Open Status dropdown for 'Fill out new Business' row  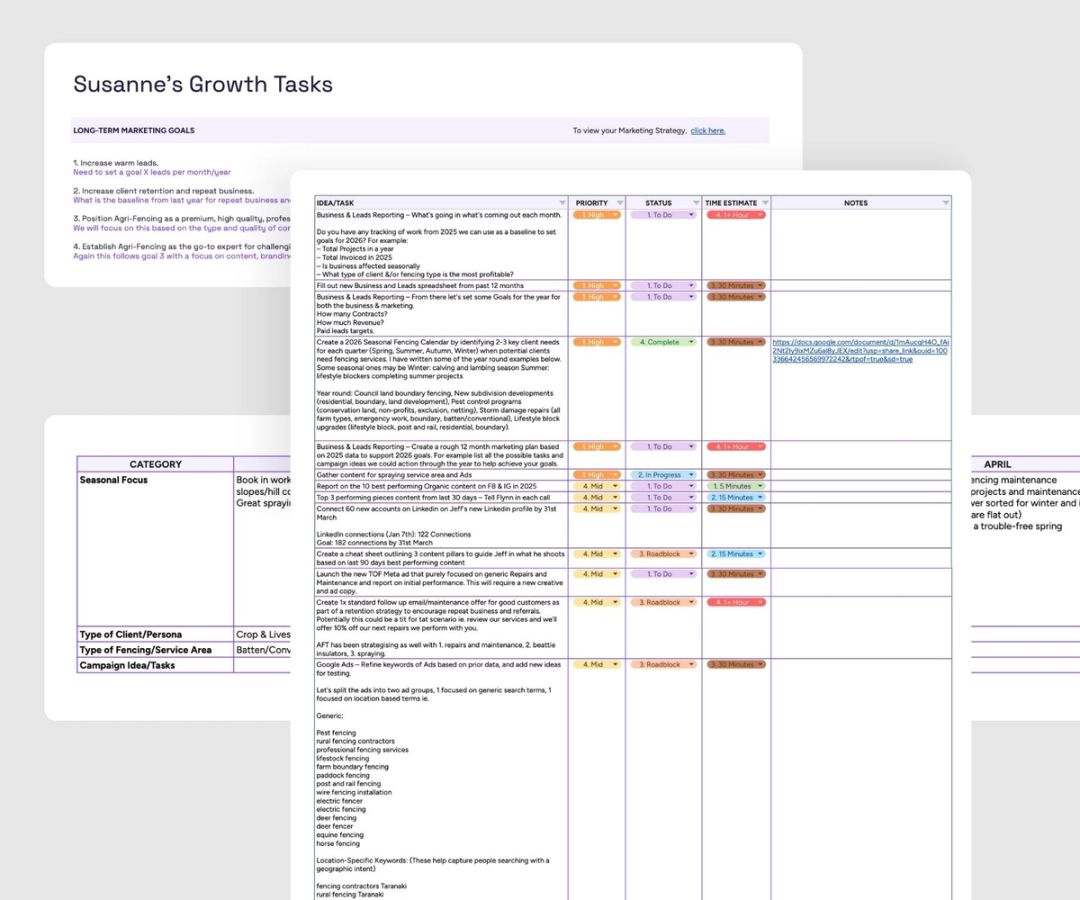tap(663, 285)
